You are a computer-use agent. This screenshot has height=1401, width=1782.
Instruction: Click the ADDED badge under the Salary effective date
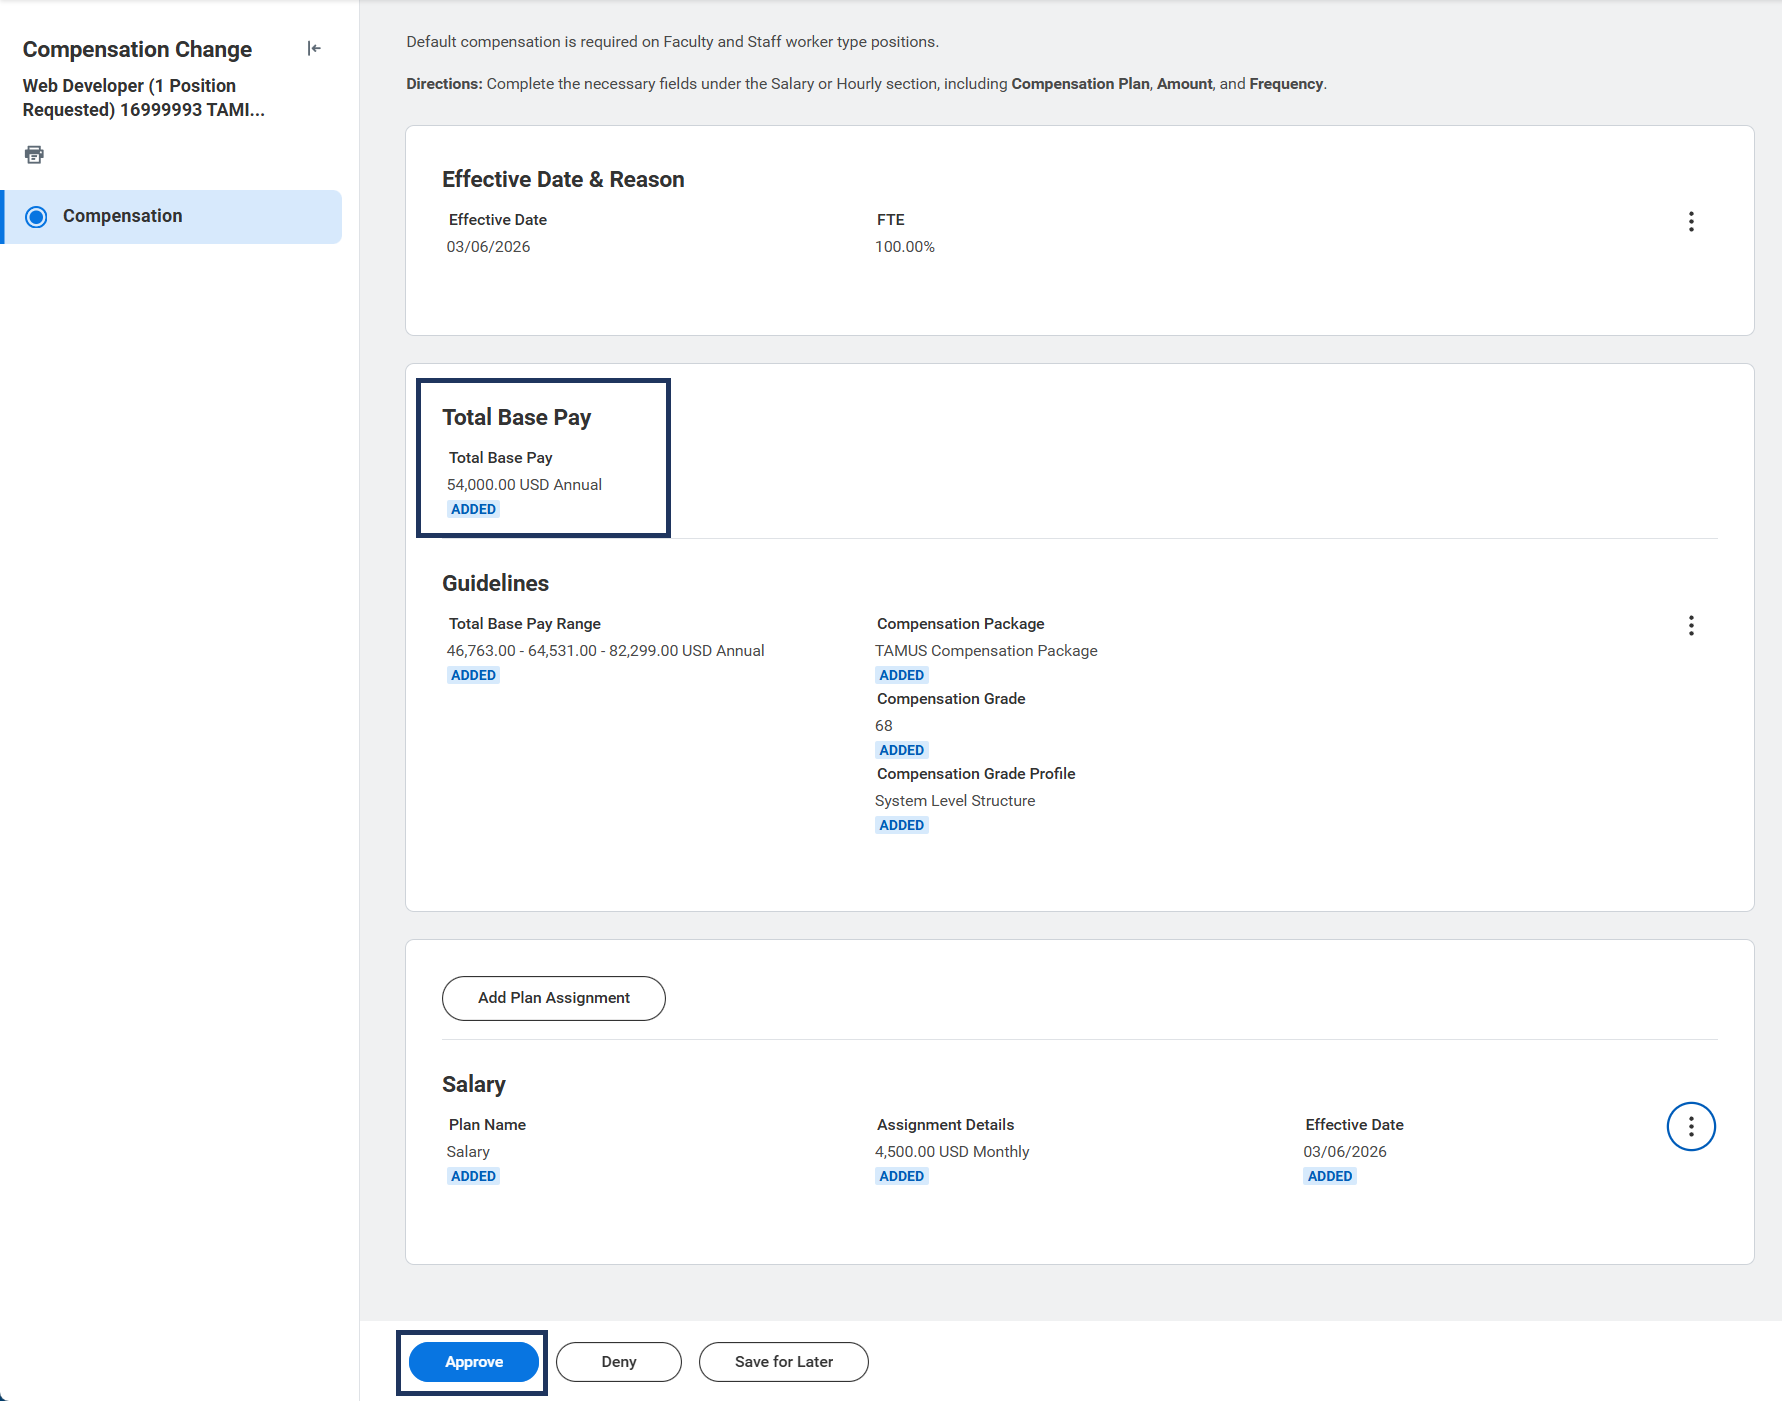coord(1330,1176)
